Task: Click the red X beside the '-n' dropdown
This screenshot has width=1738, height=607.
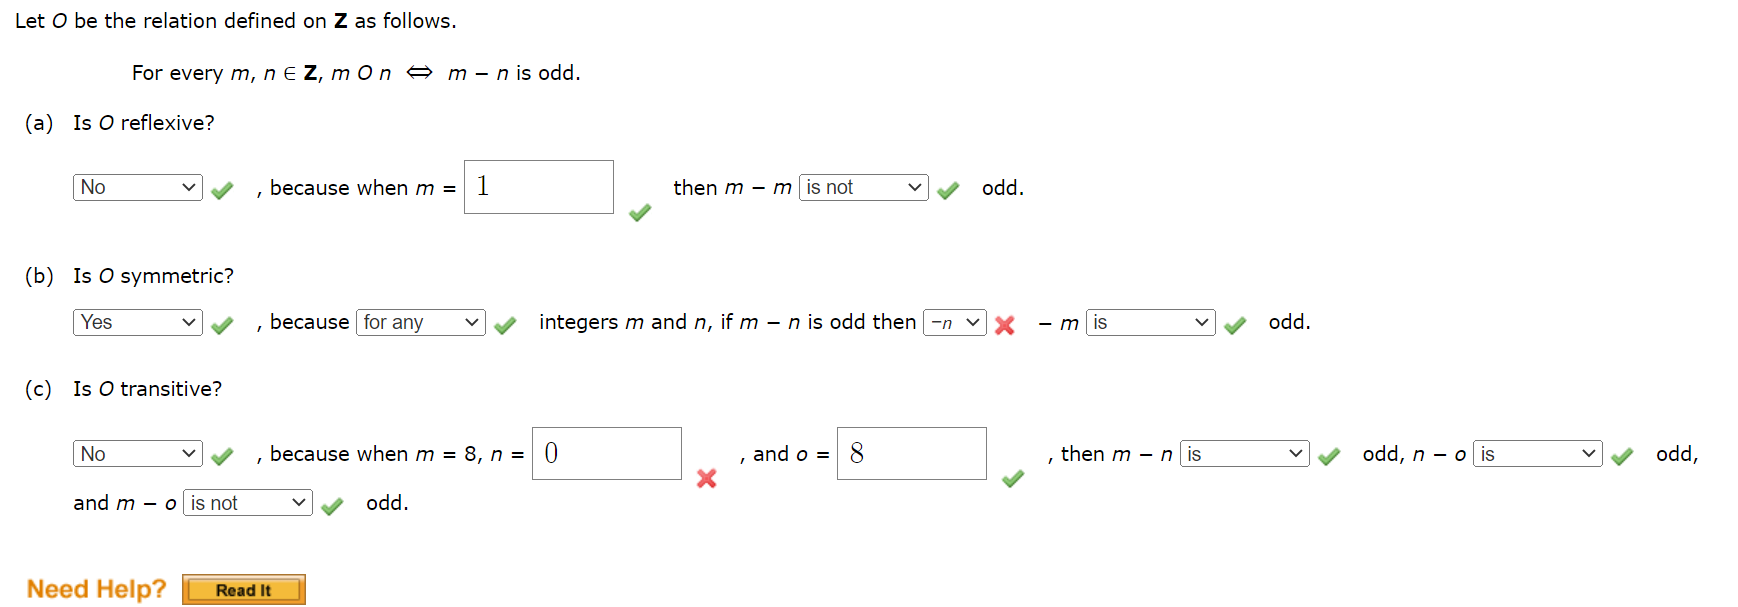Action: 1005,324
